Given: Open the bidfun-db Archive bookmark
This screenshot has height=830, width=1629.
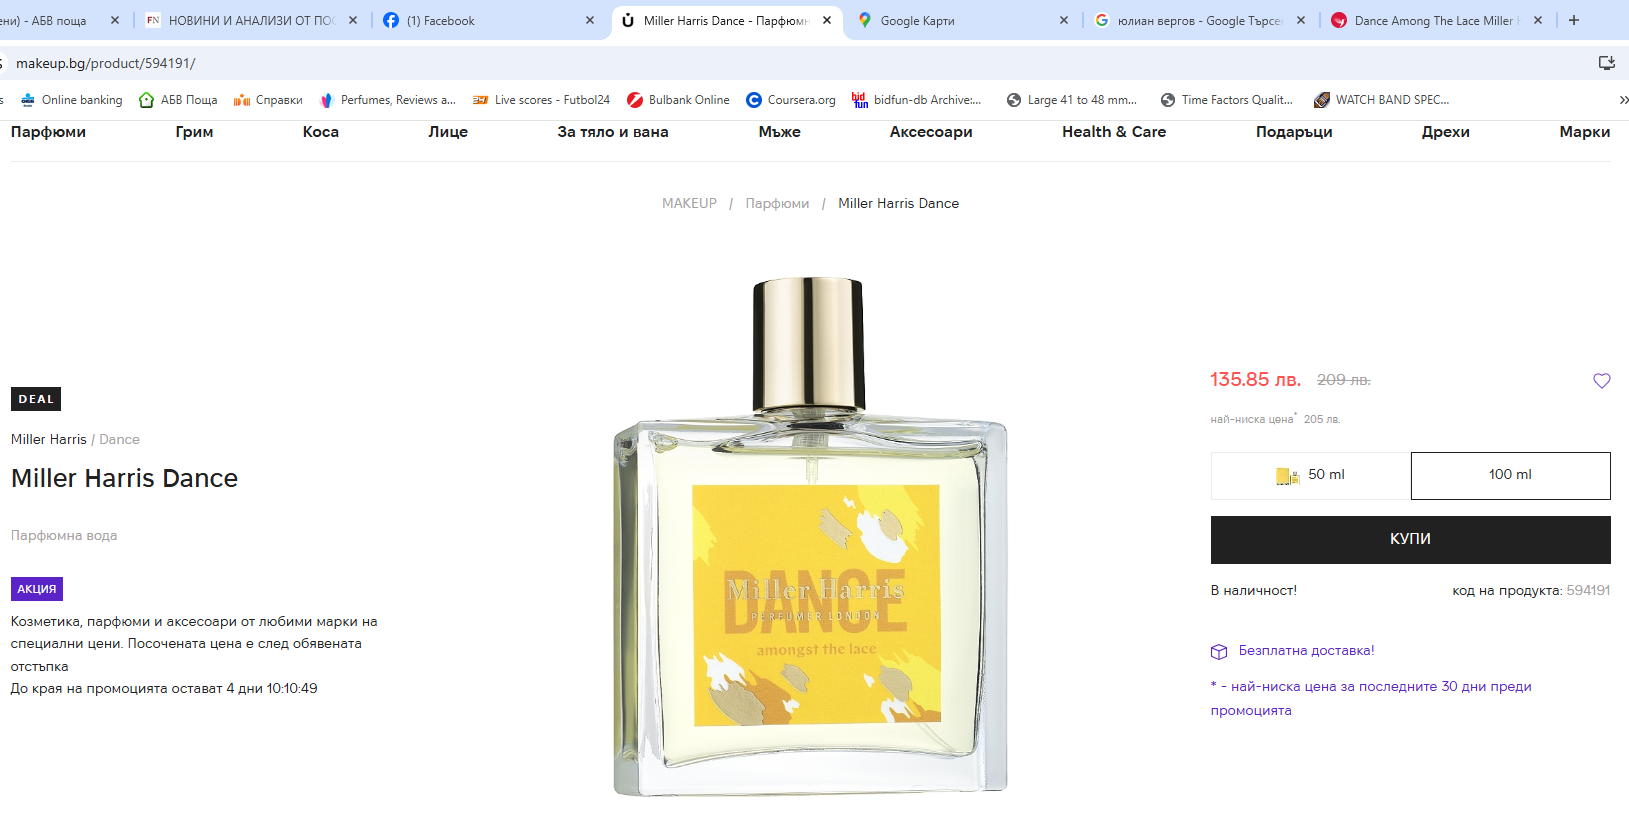Looking at the screenshot, I should (x=916, y=100).
